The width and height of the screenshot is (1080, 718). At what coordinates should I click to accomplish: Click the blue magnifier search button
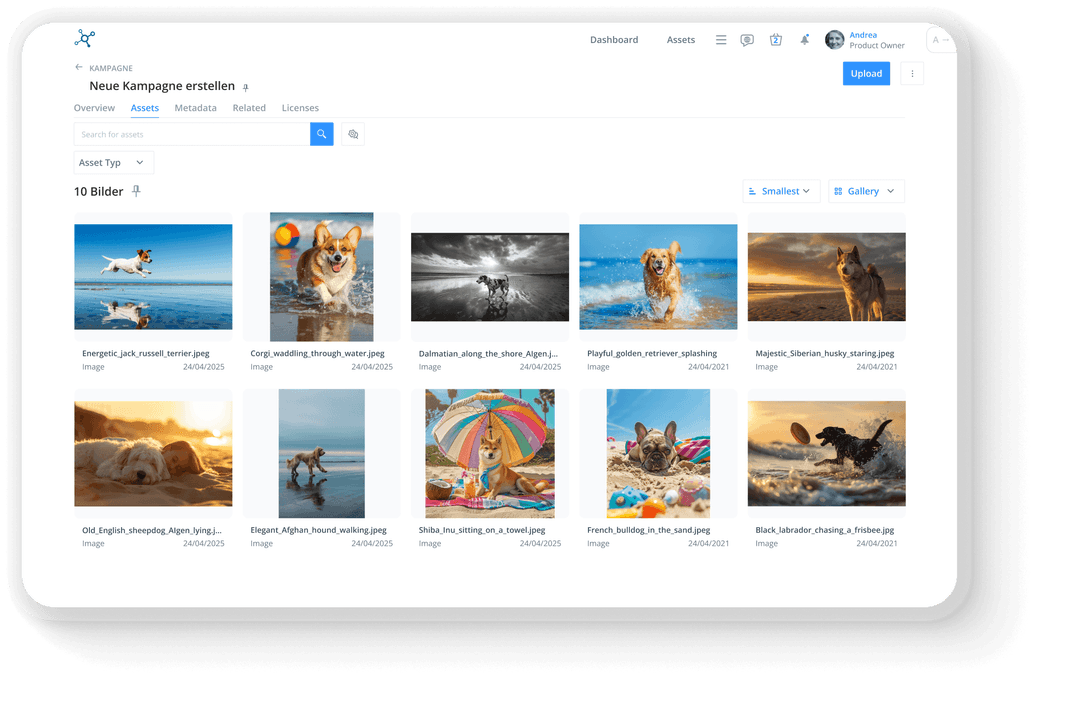pos(322,134)
